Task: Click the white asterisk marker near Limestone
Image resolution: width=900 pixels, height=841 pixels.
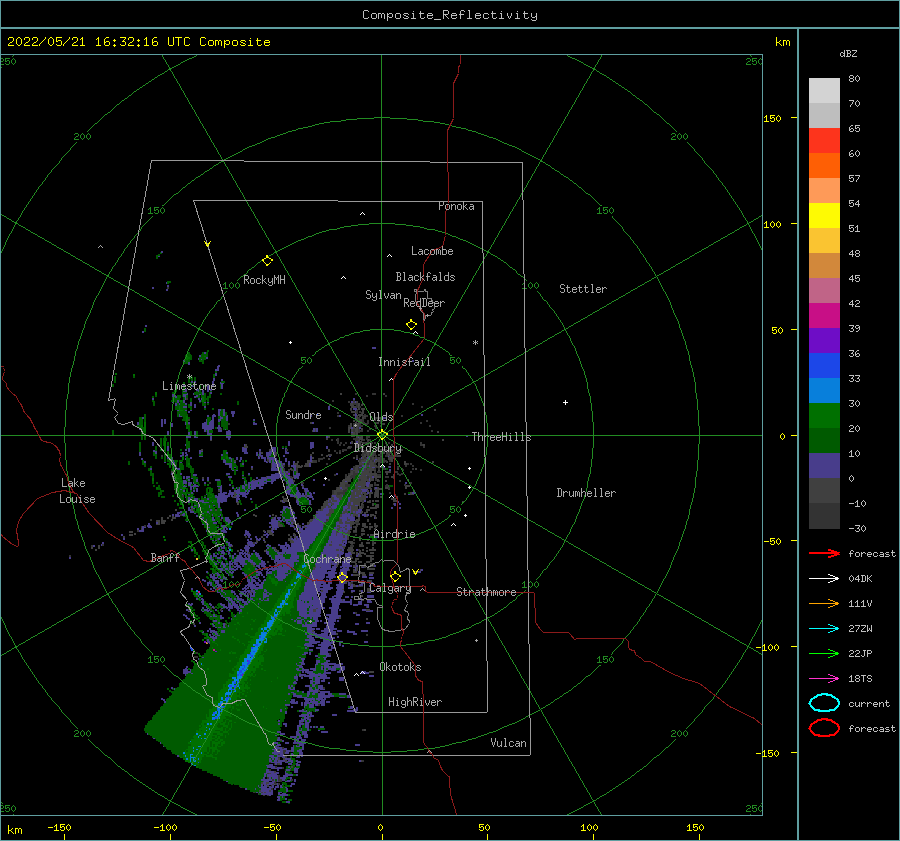Action: pos(189,377)
